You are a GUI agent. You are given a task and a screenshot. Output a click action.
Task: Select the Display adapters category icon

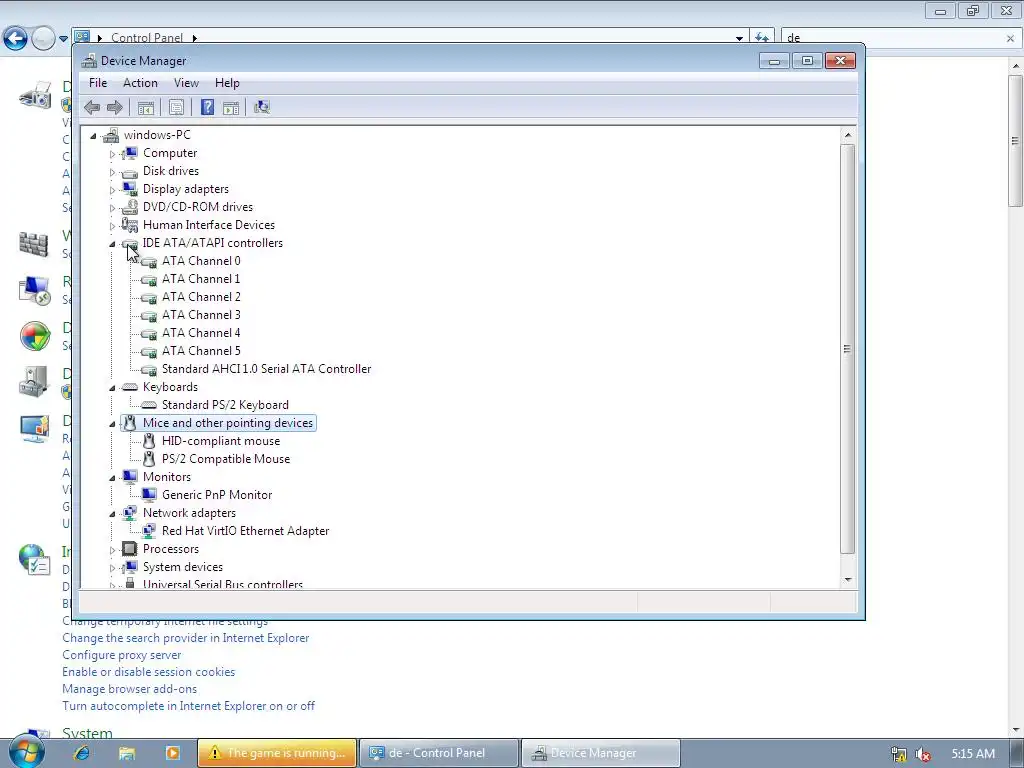(130, 189)
